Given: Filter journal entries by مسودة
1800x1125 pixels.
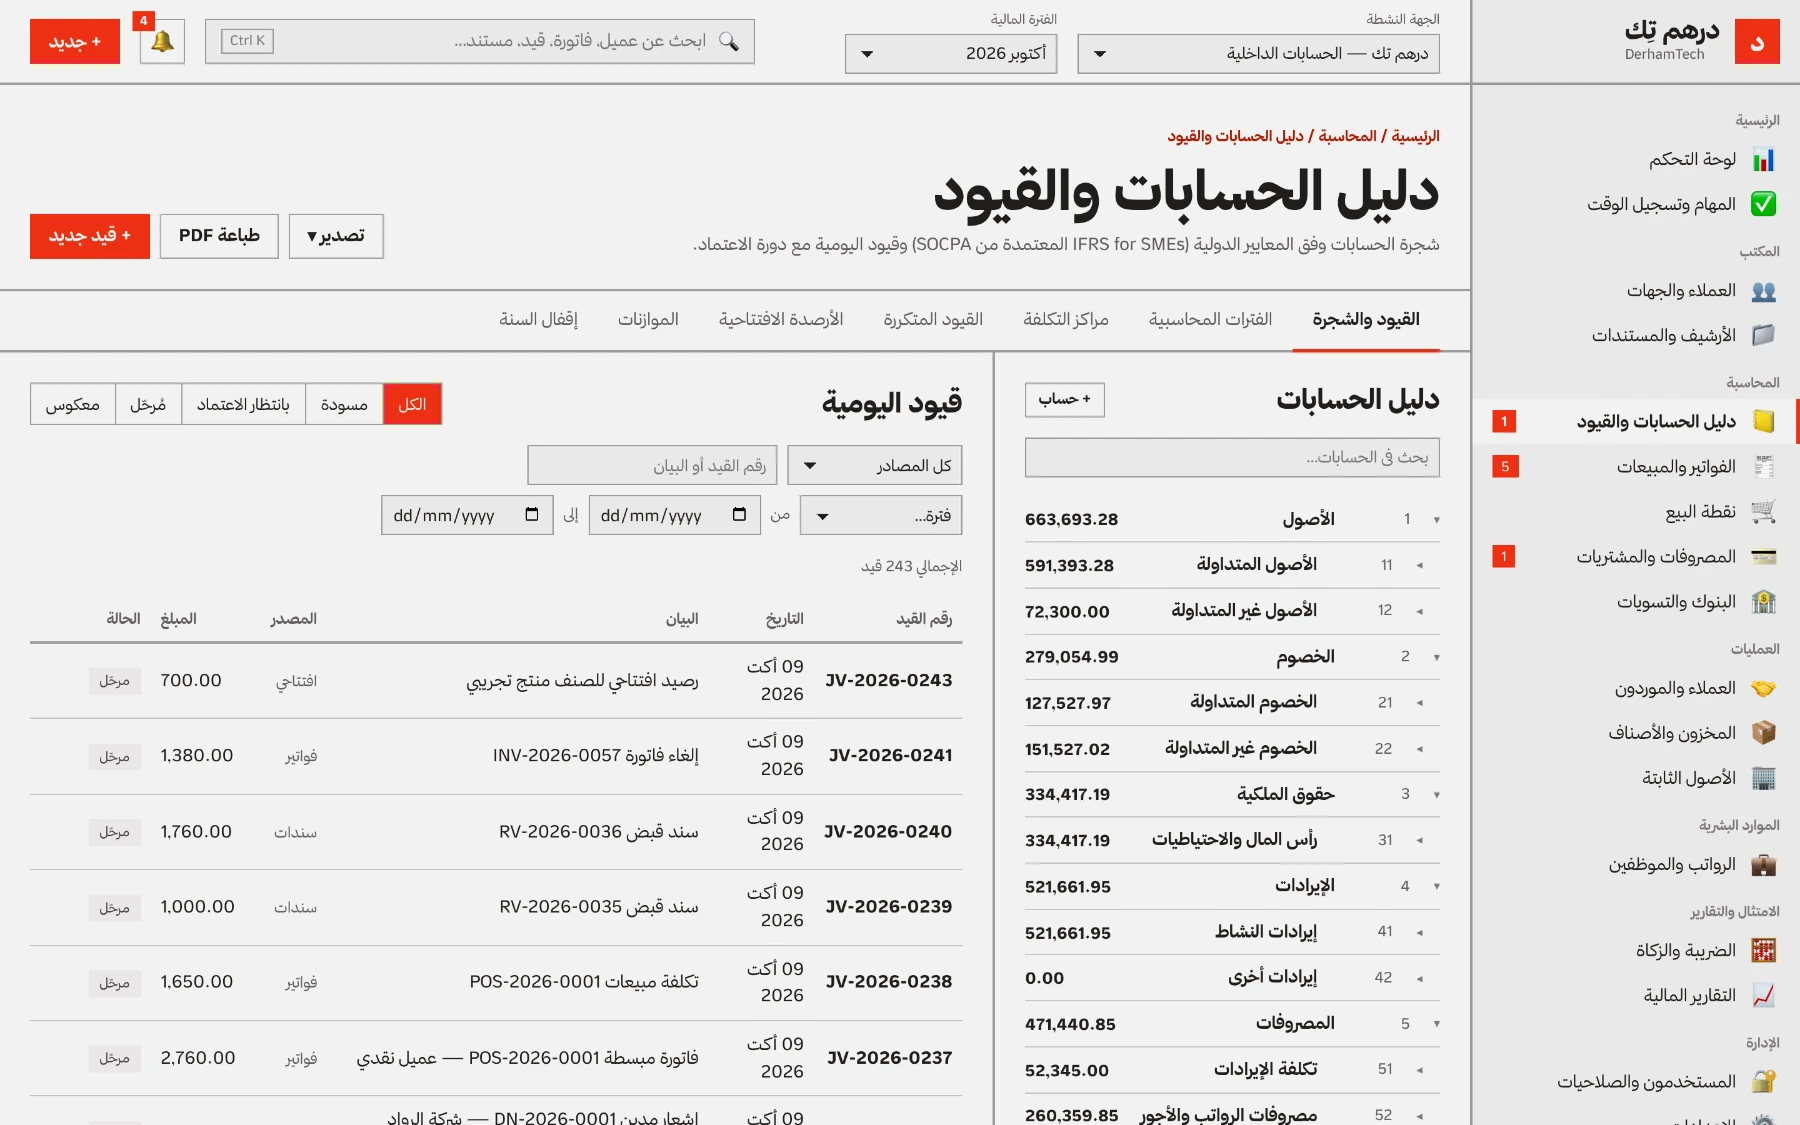Looking at the screenshot, I should click(344, 404).
